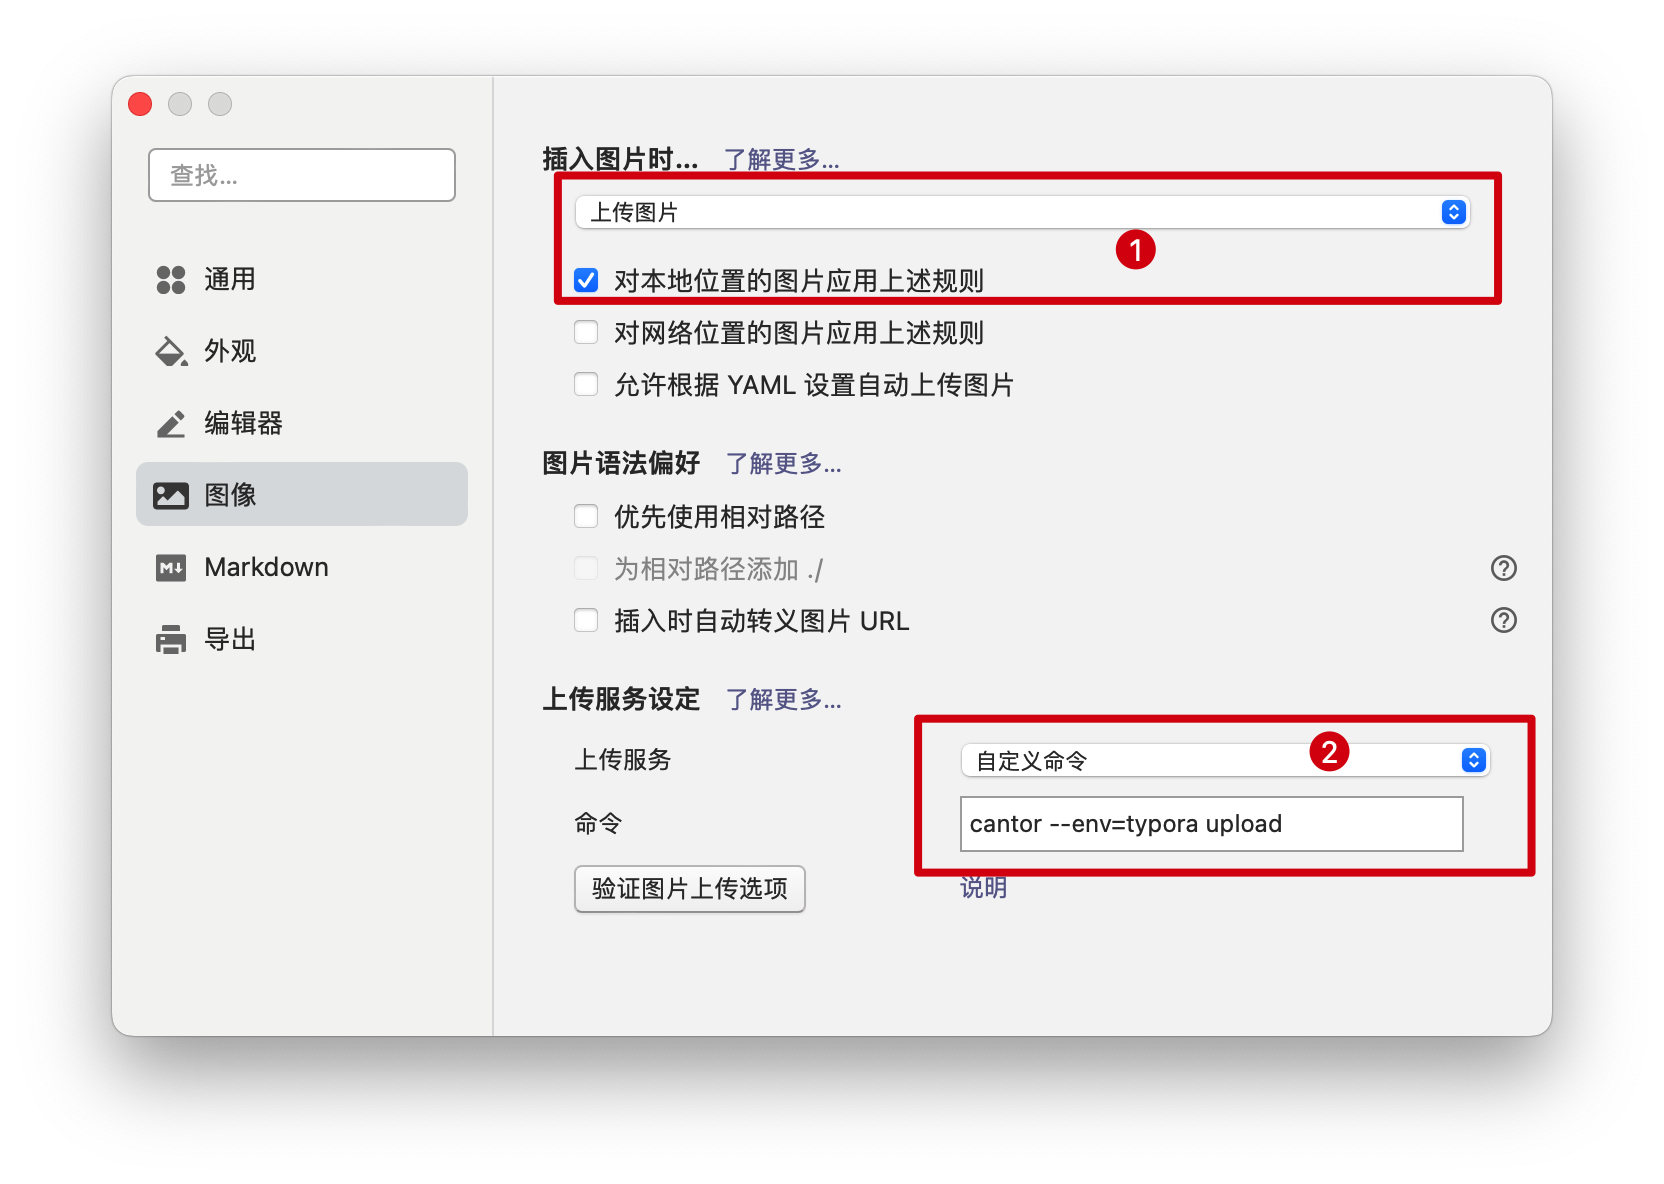
Task: Go to 编辑器 settings
Action: click(x=302, y=423)
